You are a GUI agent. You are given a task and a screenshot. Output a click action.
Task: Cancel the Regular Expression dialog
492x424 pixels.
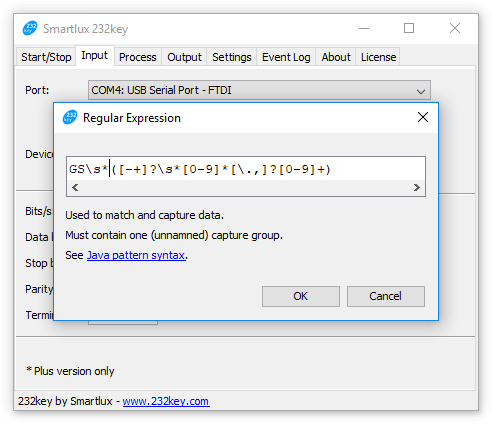point(386,296)
